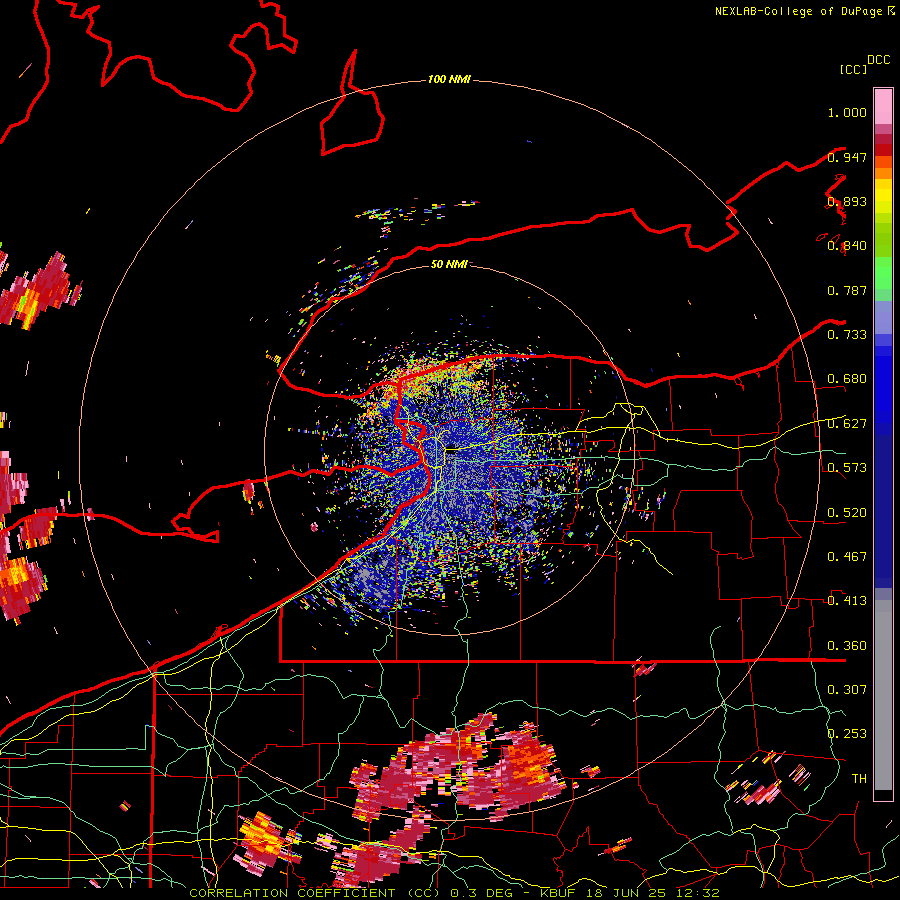Click the 18 JUN 25 date stamp
Image resolution: width=900 pixels, height=900 pixels.
point(628,893)
